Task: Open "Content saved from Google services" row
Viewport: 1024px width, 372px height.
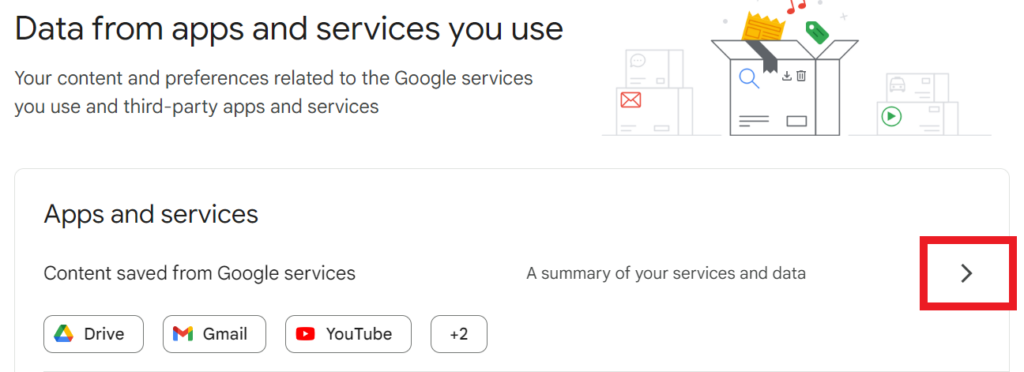Action: tap(511, 273)
